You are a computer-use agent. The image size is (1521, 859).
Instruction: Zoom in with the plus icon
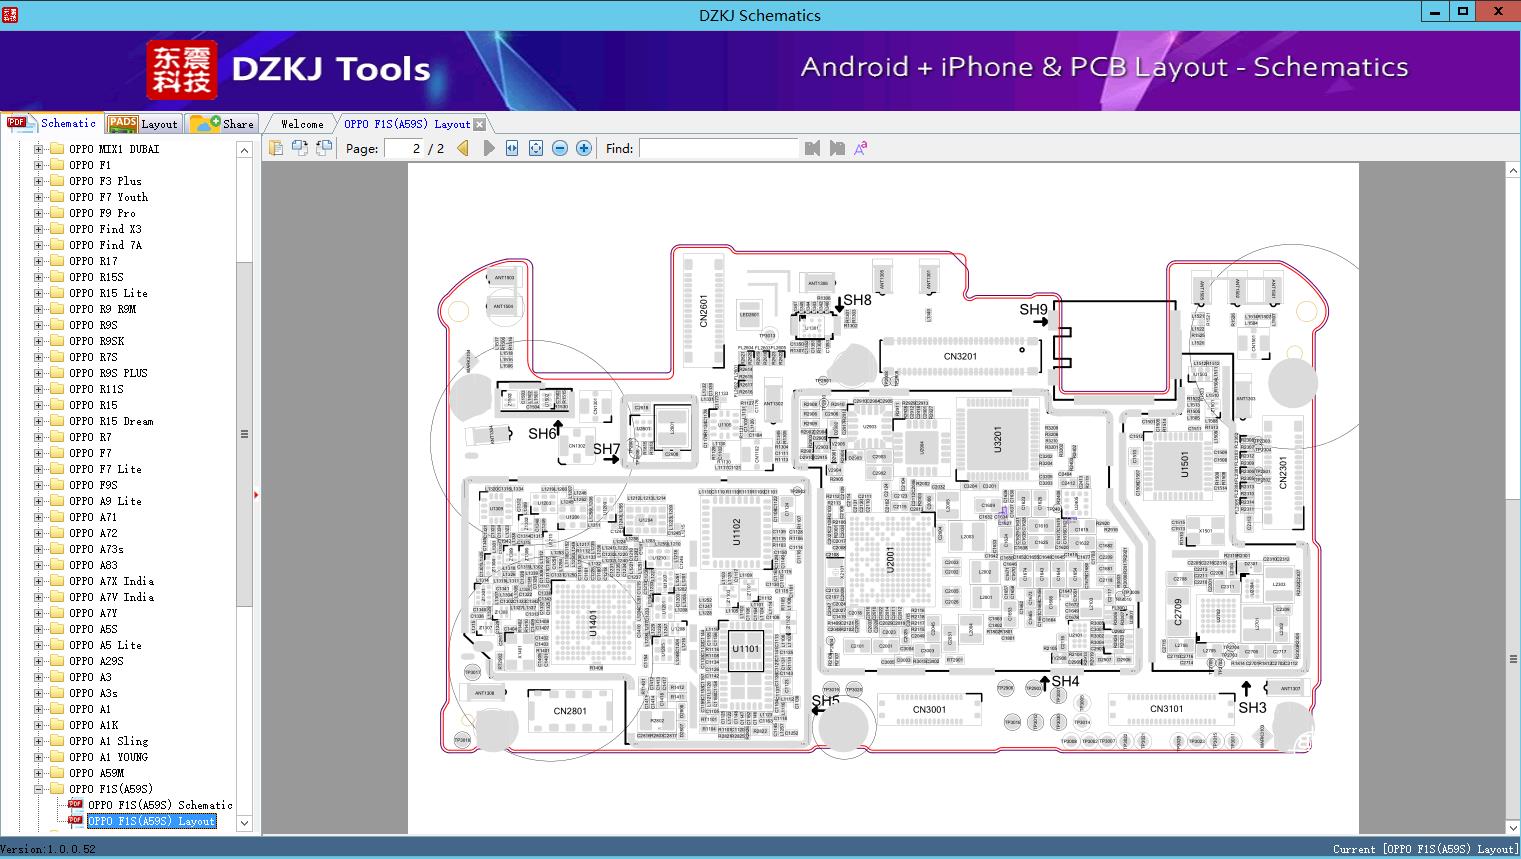pos(584,148)
